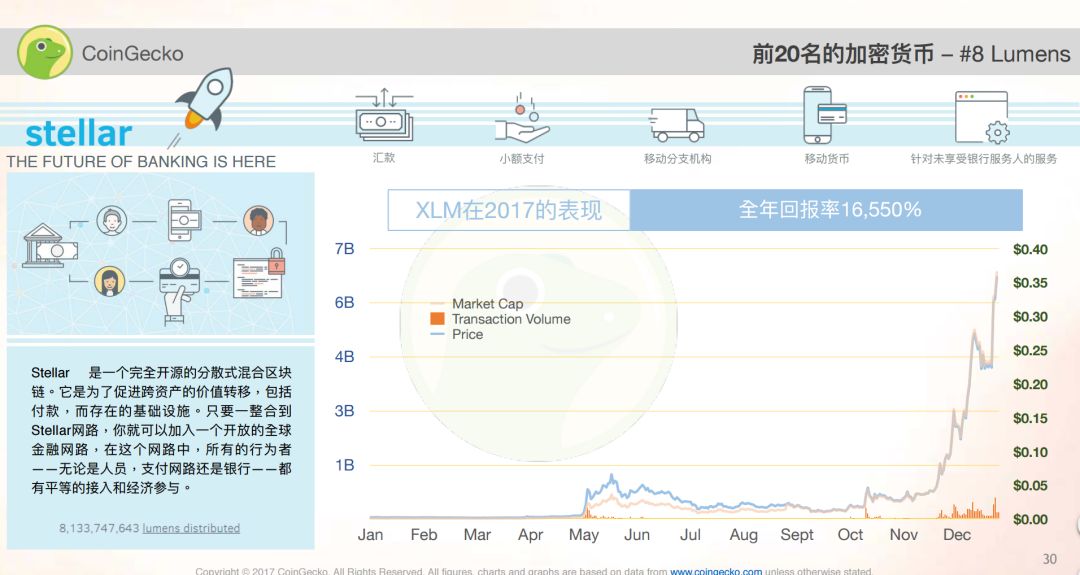
Task: Toggle Transaction Volume legend entry
Action: tap(511, 319)
